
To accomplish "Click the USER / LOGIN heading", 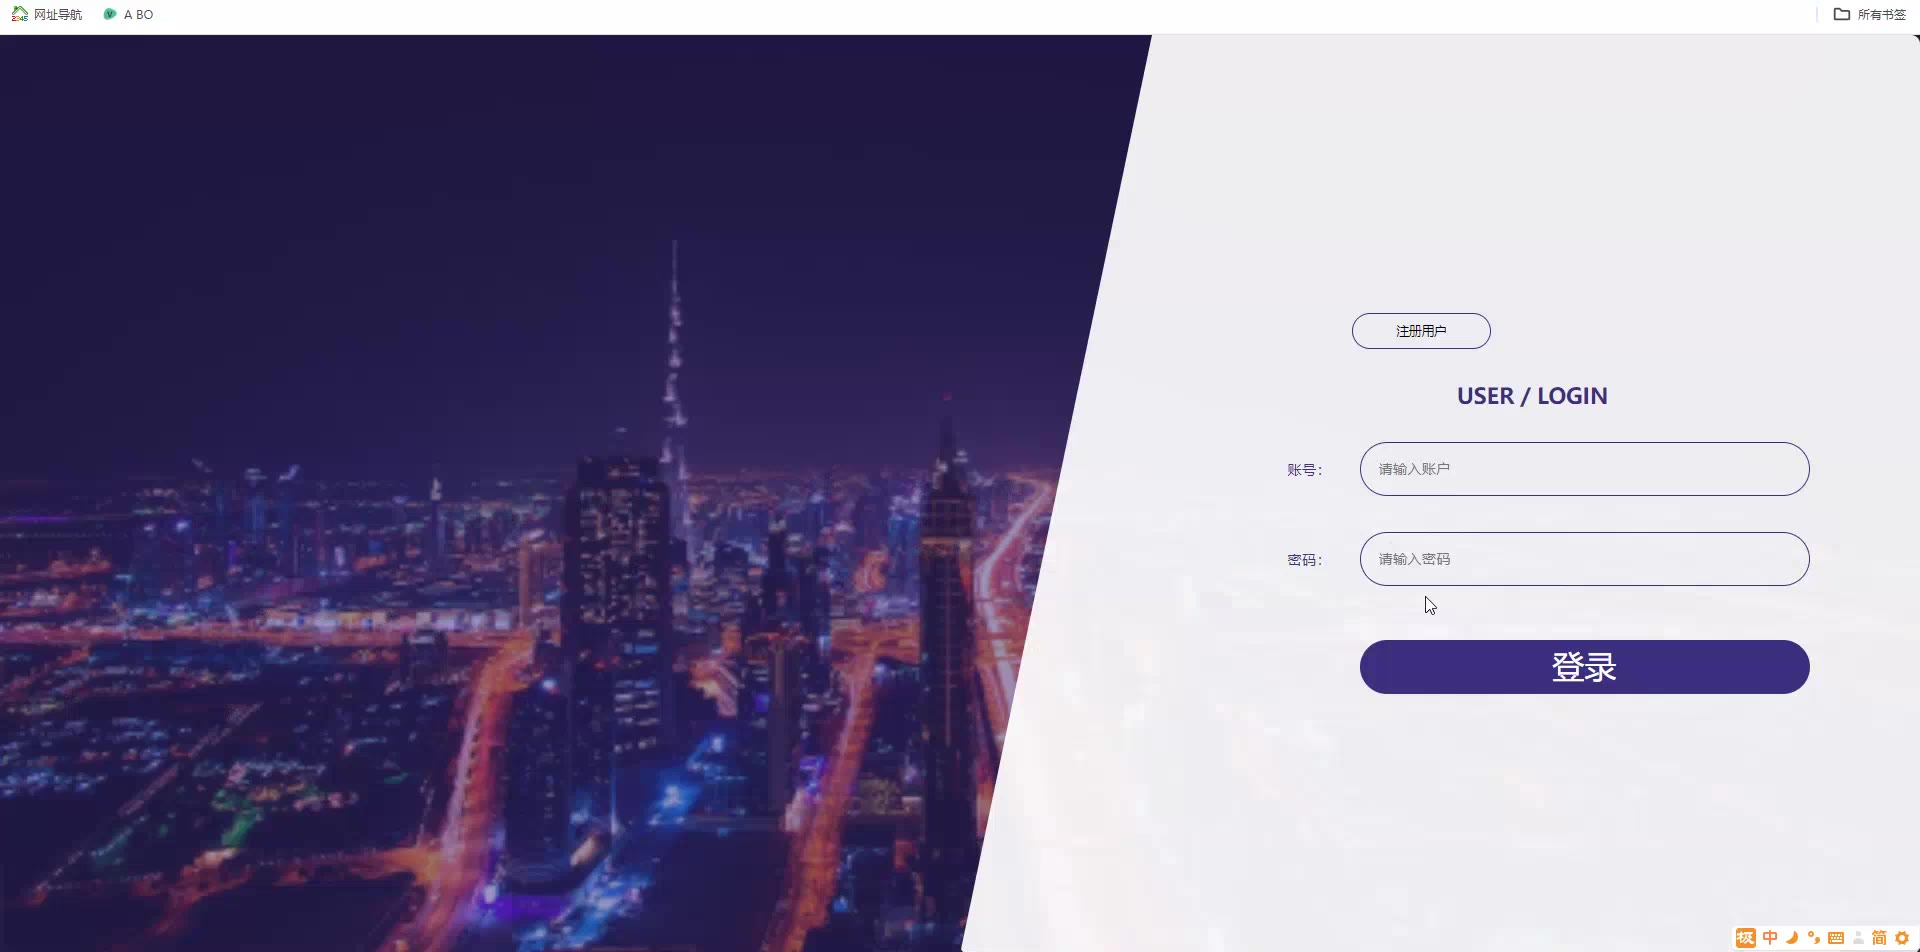I will pyautogui.click(x=1532, y=396).
